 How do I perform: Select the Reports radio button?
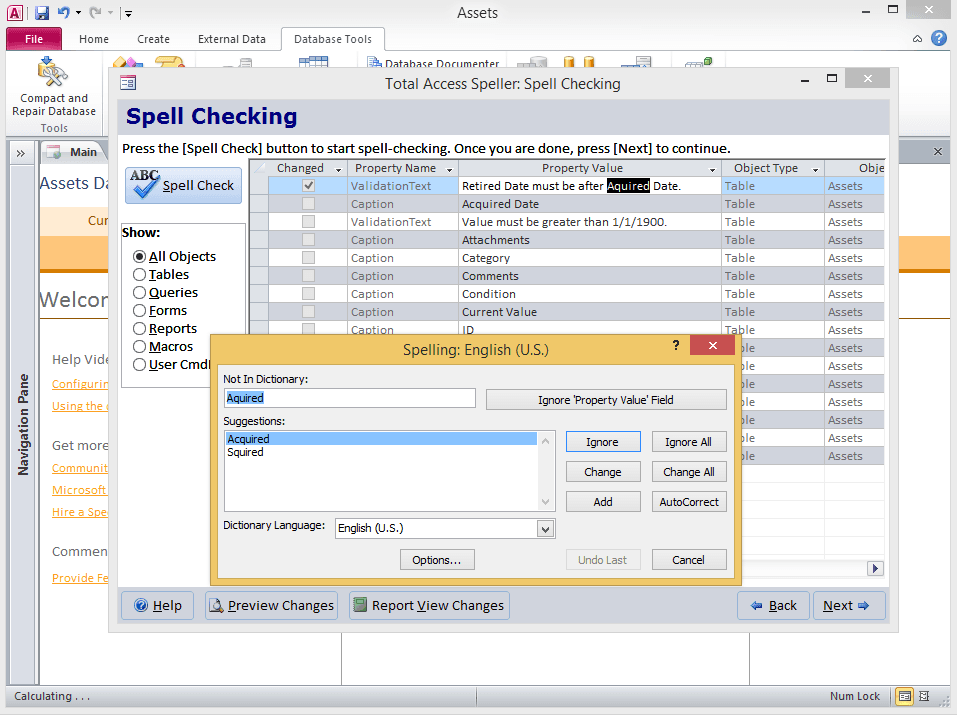point(139,328)
